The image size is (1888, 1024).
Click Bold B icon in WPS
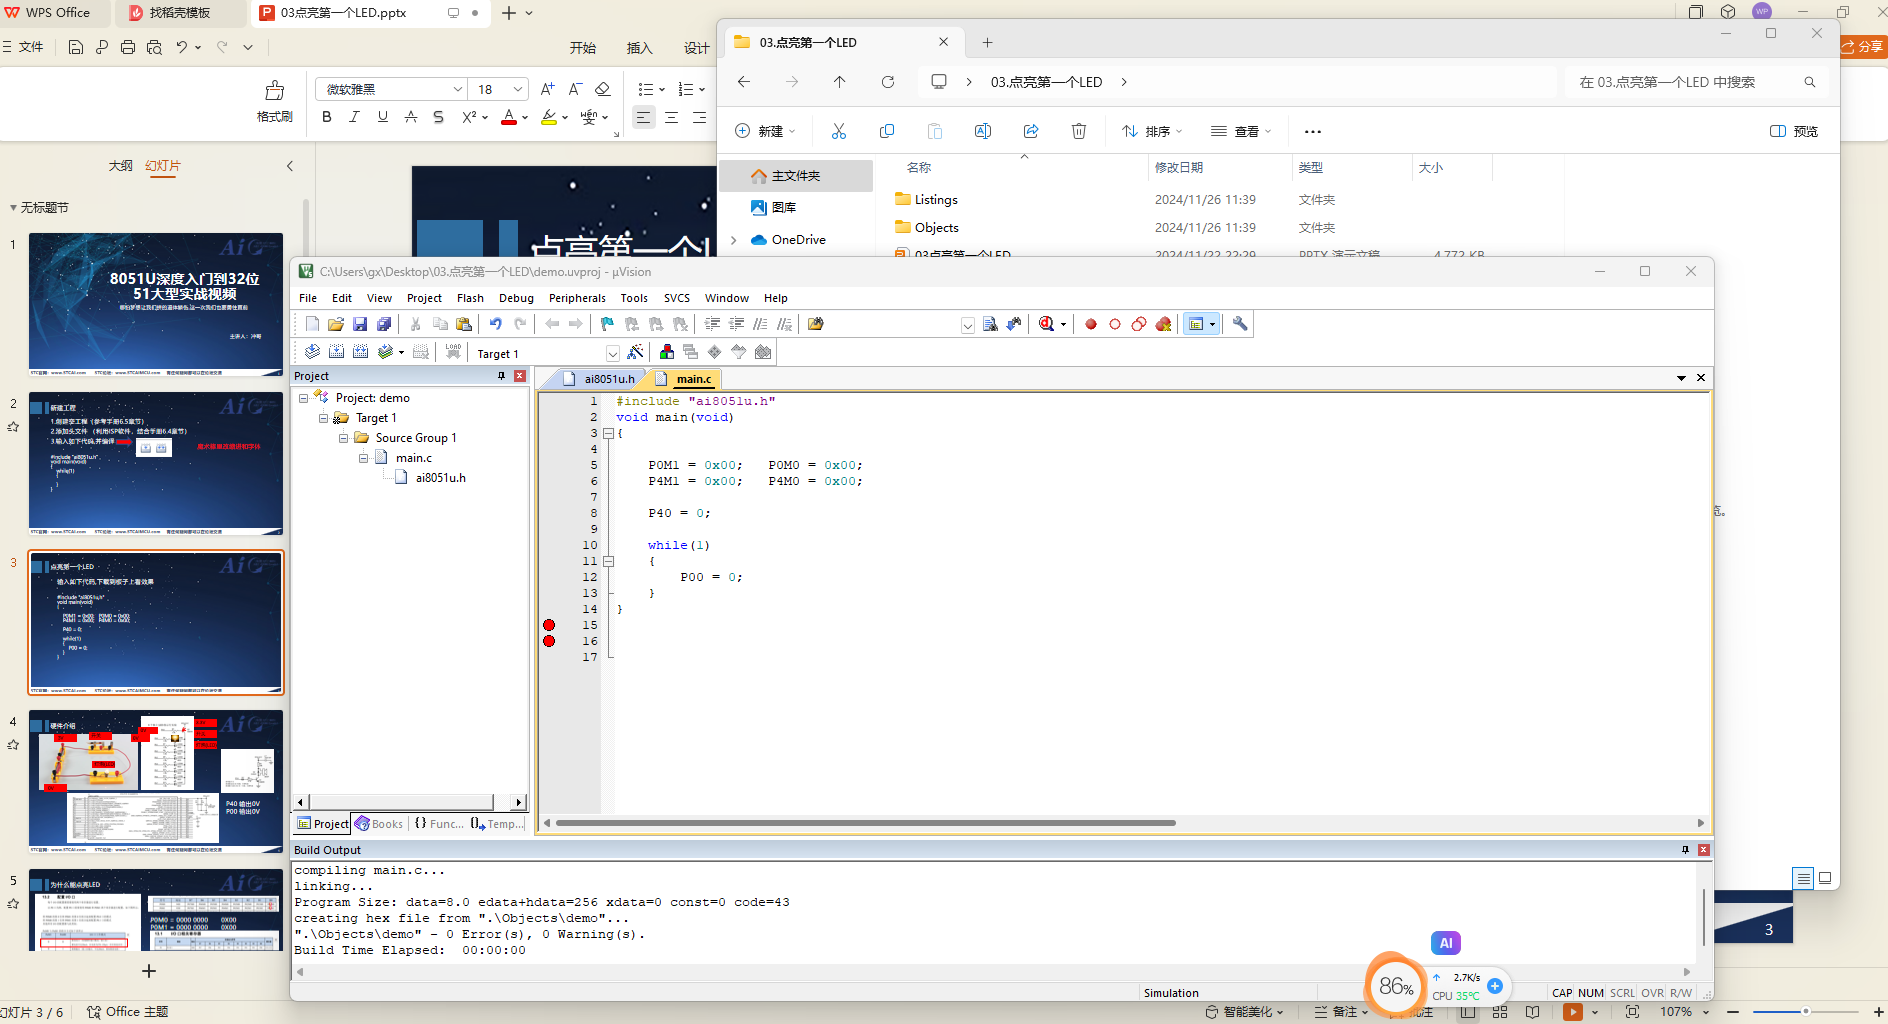pyautogui.click(x=327, y=117)
